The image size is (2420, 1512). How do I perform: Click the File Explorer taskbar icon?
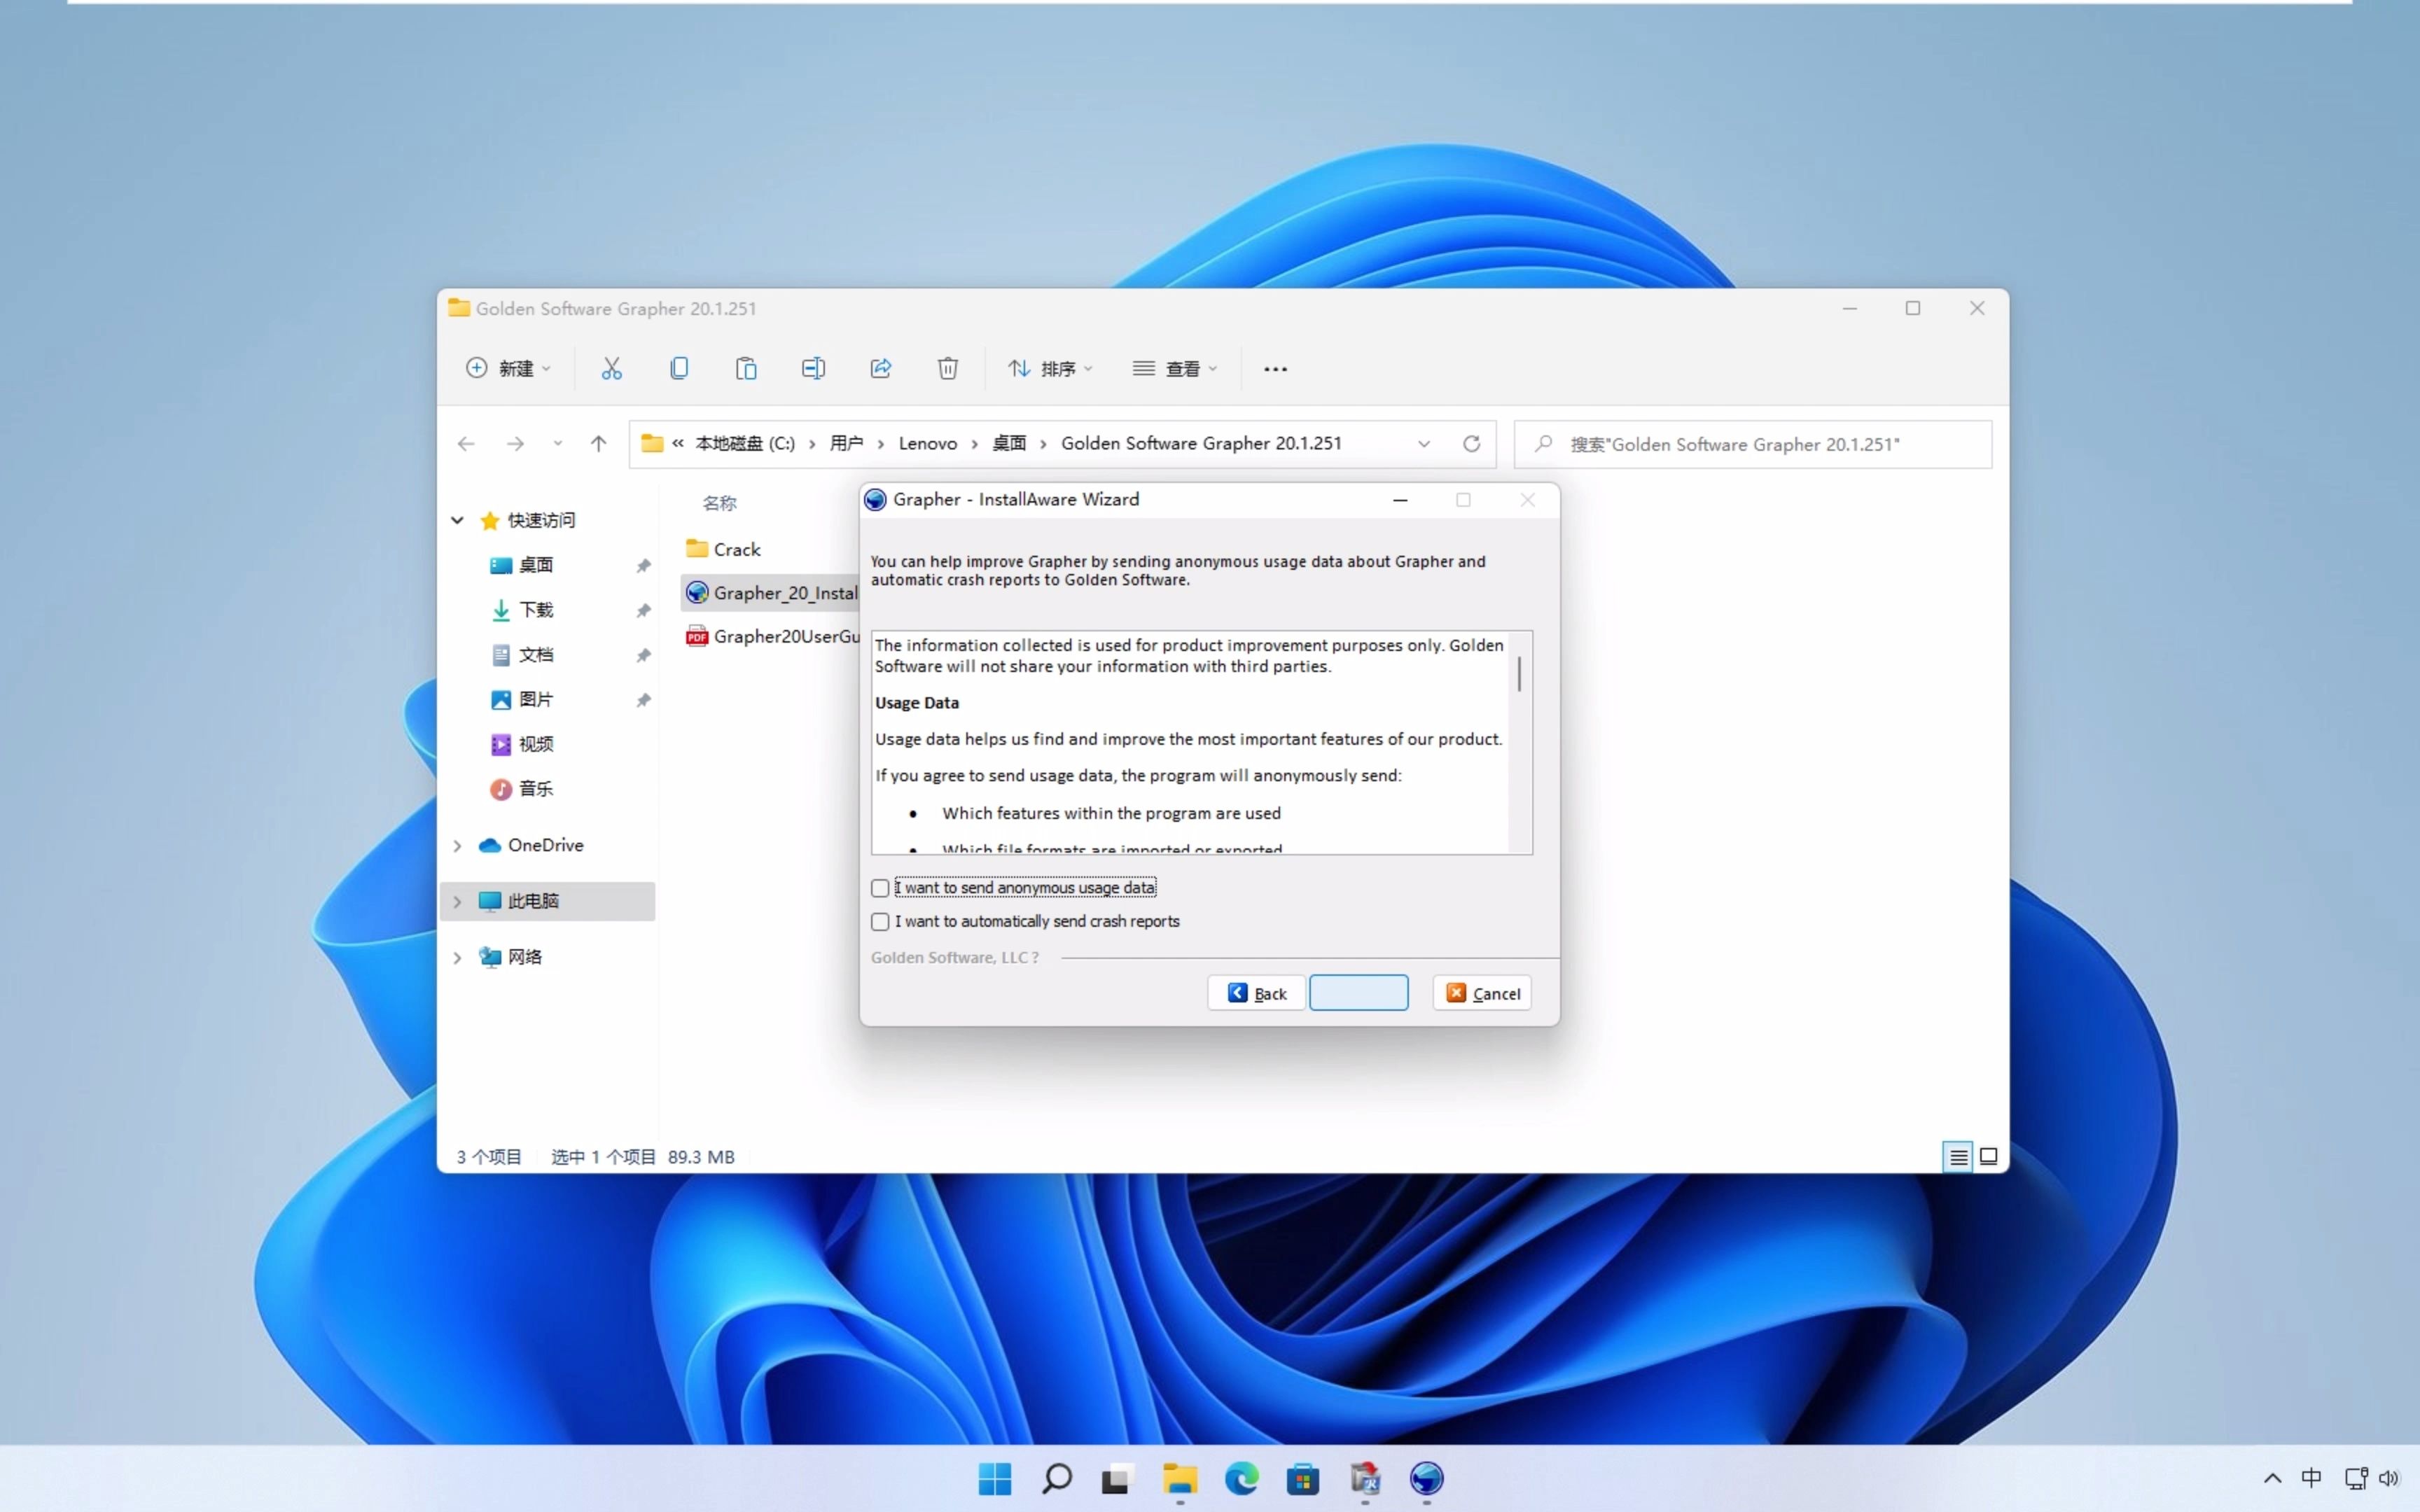(x=1180, y=1478)
